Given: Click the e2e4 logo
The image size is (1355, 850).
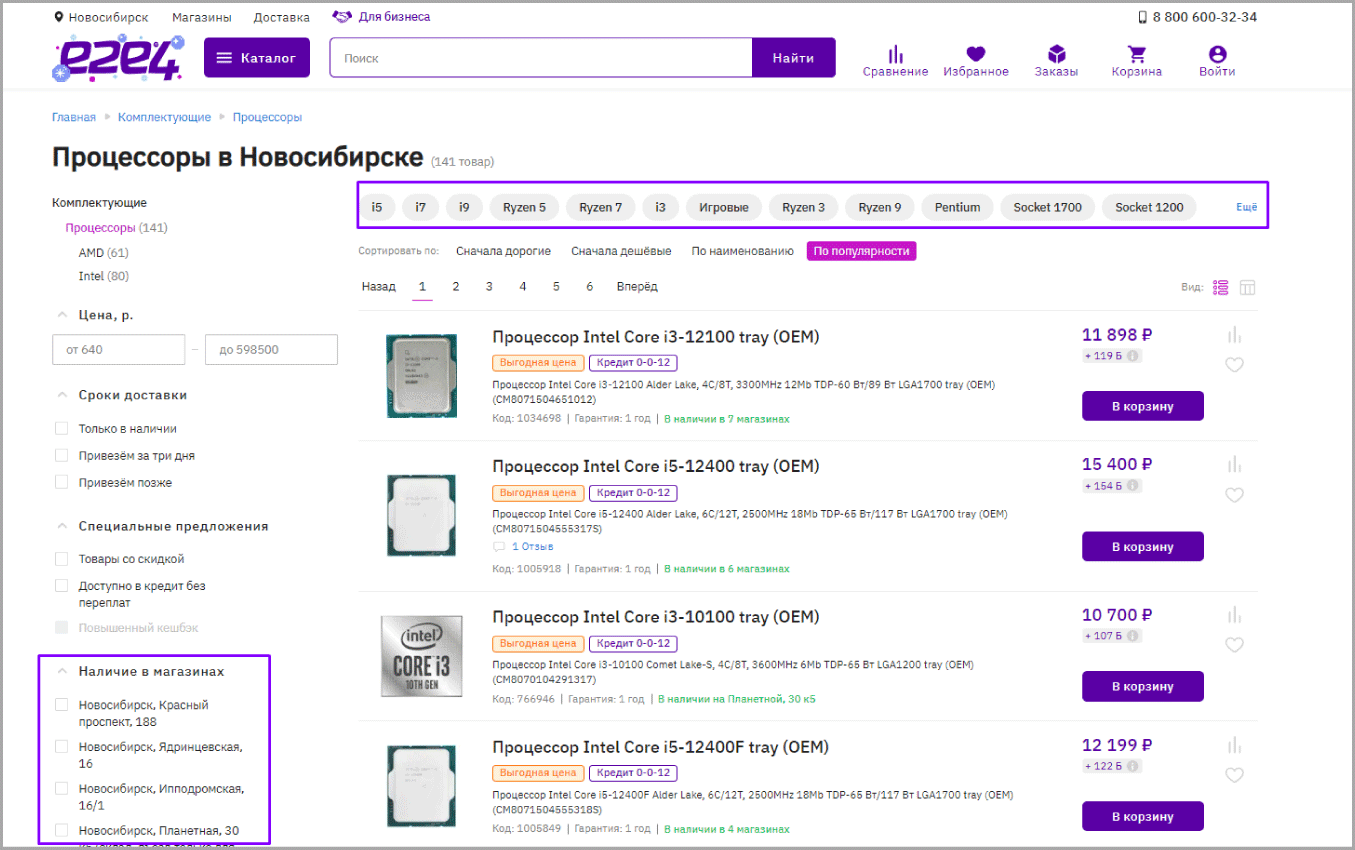Looking at the screenshot, I should click(x=118, y=57).
